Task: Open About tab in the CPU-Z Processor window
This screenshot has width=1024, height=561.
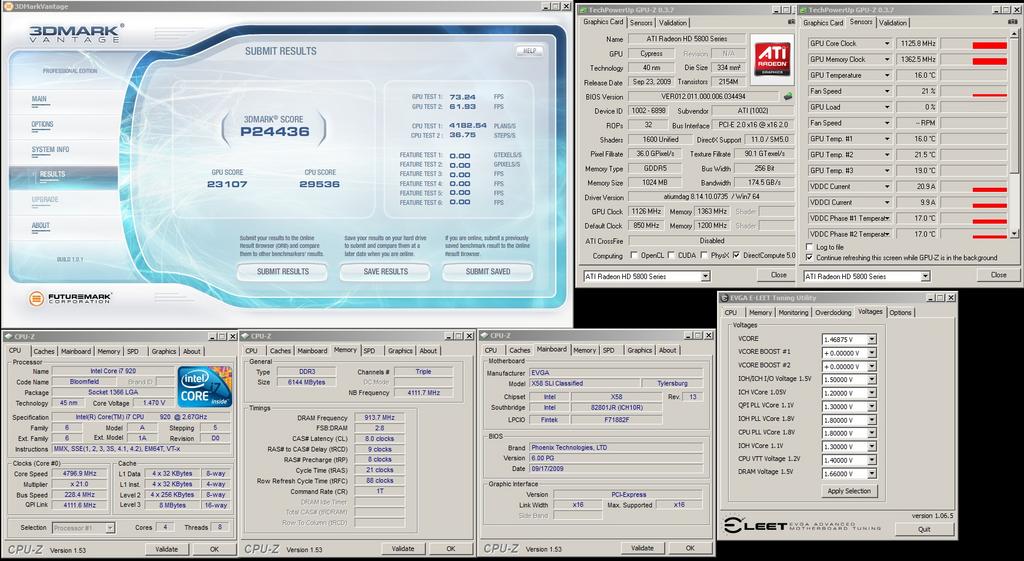Action: point(191,351)
